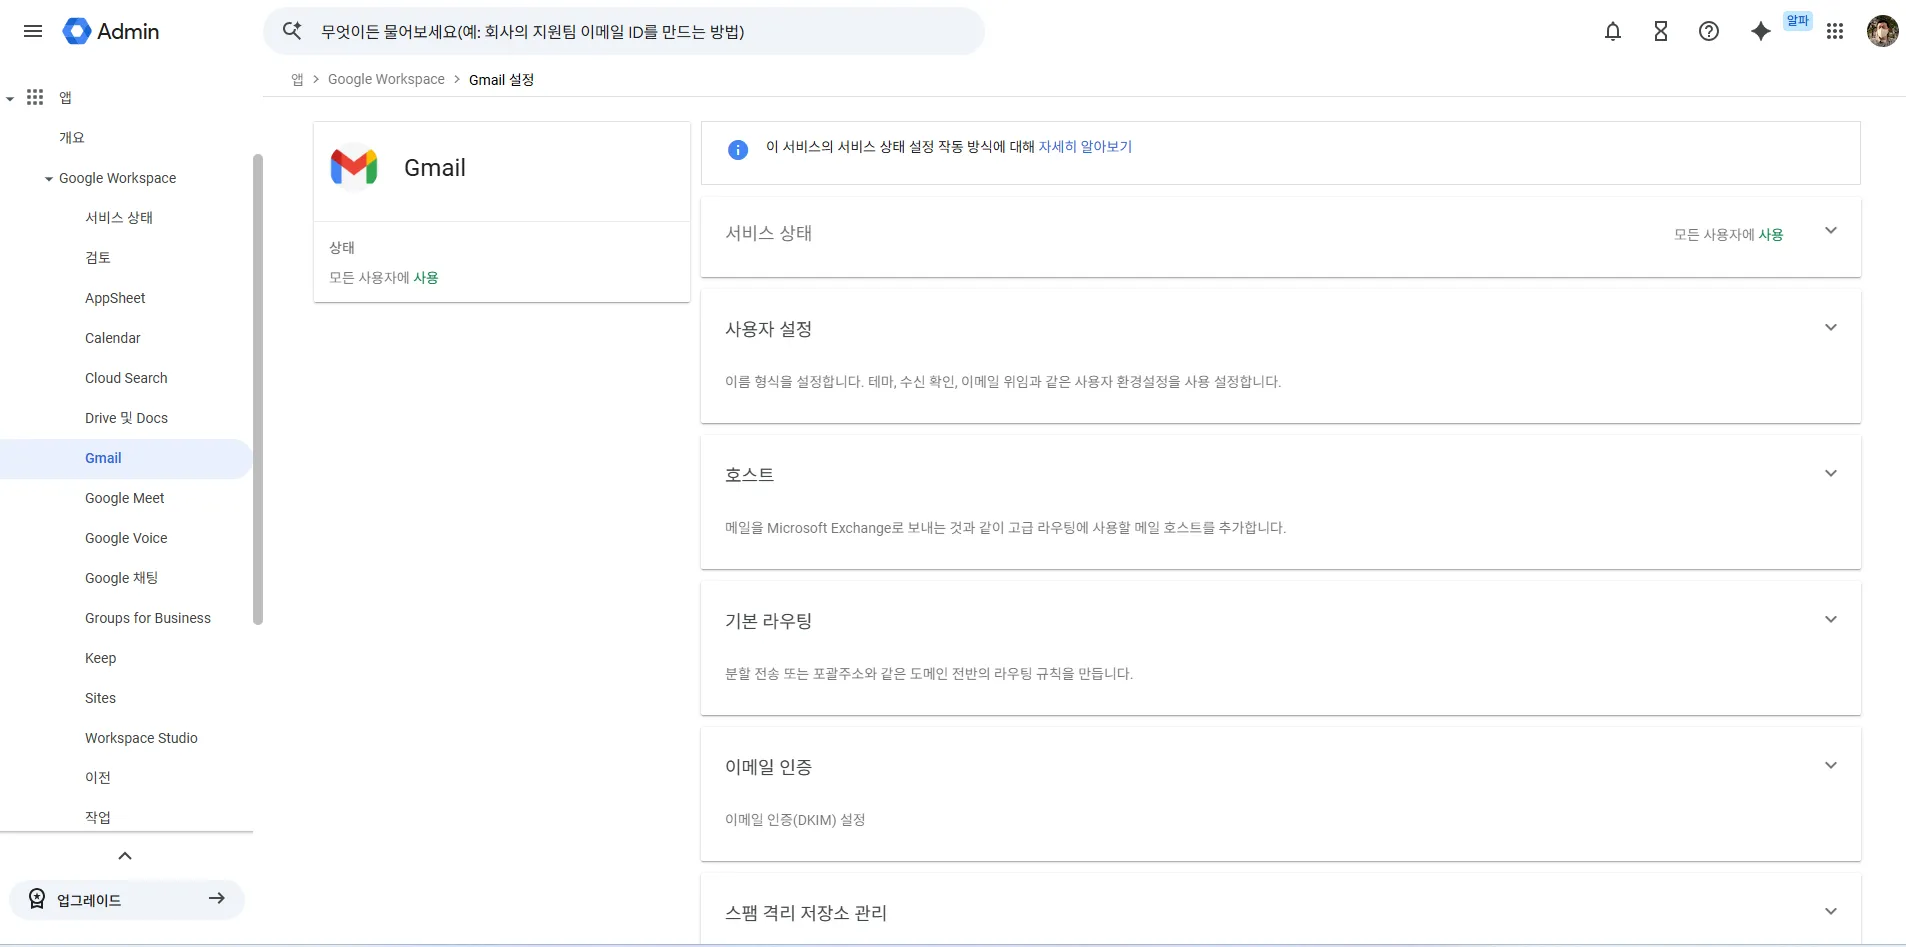This screenshot has width=1906, height=947.
Task: Open Keep in the sidebar
Action: pyautogui.click(x=100, y=658)
